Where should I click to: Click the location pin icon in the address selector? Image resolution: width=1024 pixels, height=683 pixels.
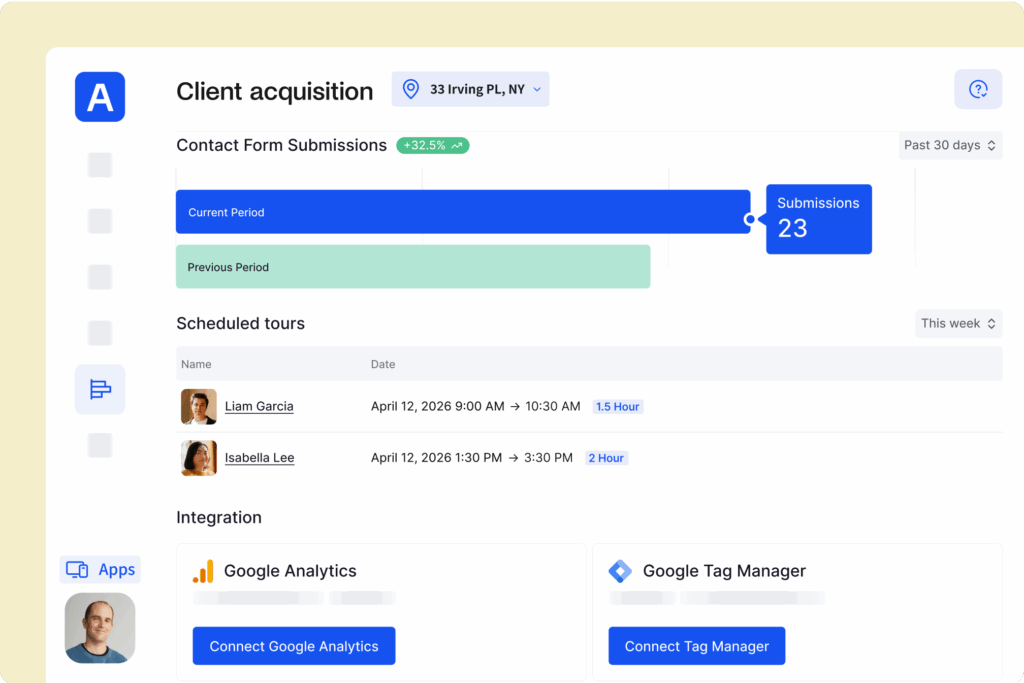tap(410, 89)
